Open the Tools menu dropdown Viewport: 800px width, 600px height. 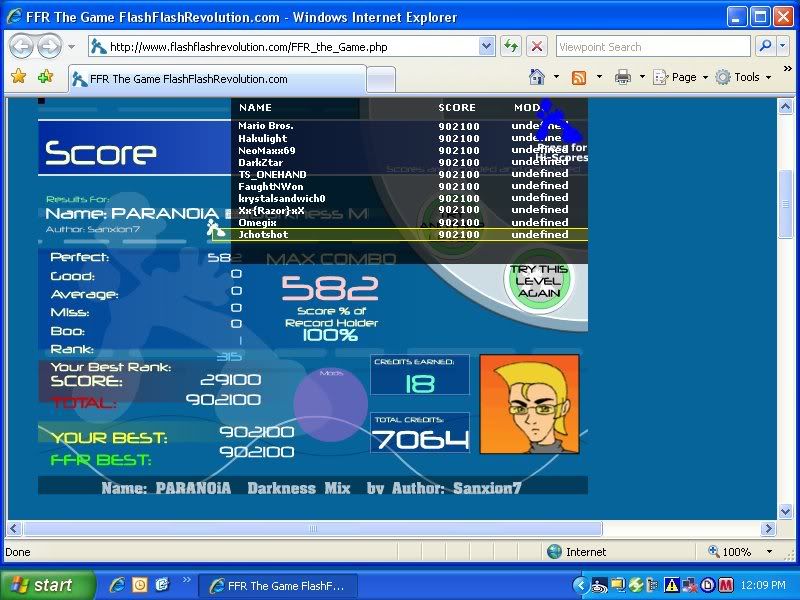click(745, 77)
